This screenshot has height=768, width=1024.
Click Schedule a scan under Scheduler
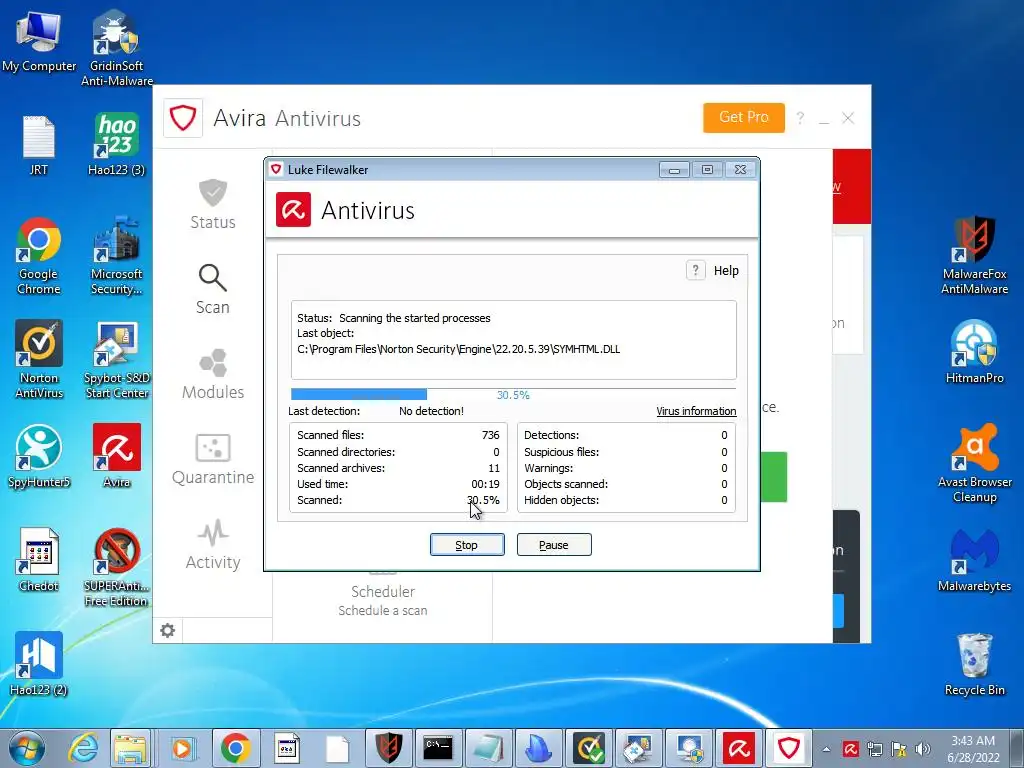pyautogui.click(x=383, y=610)
